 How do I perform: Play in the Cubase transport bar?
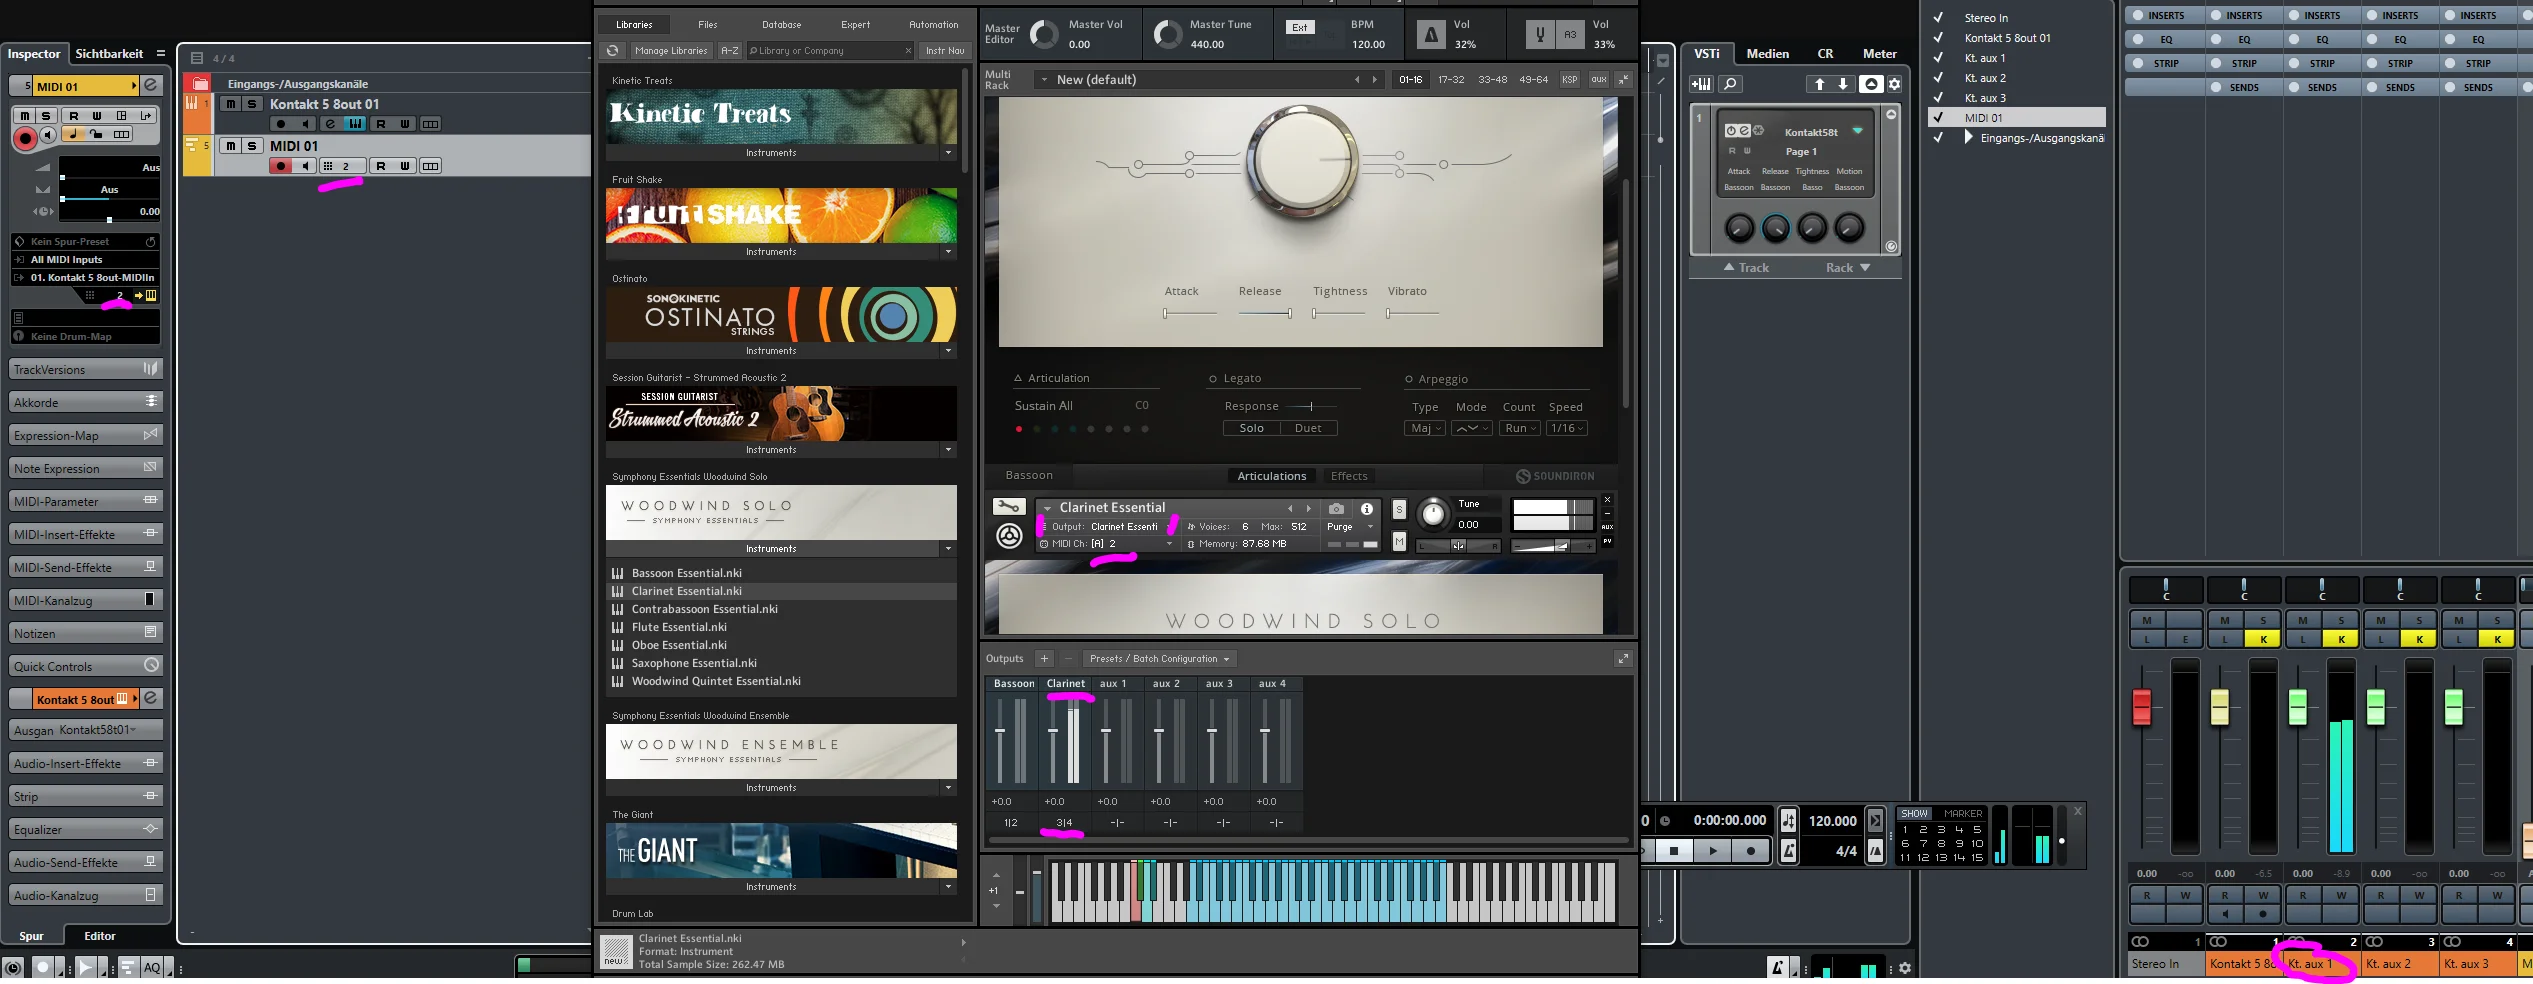(1713, 851)
